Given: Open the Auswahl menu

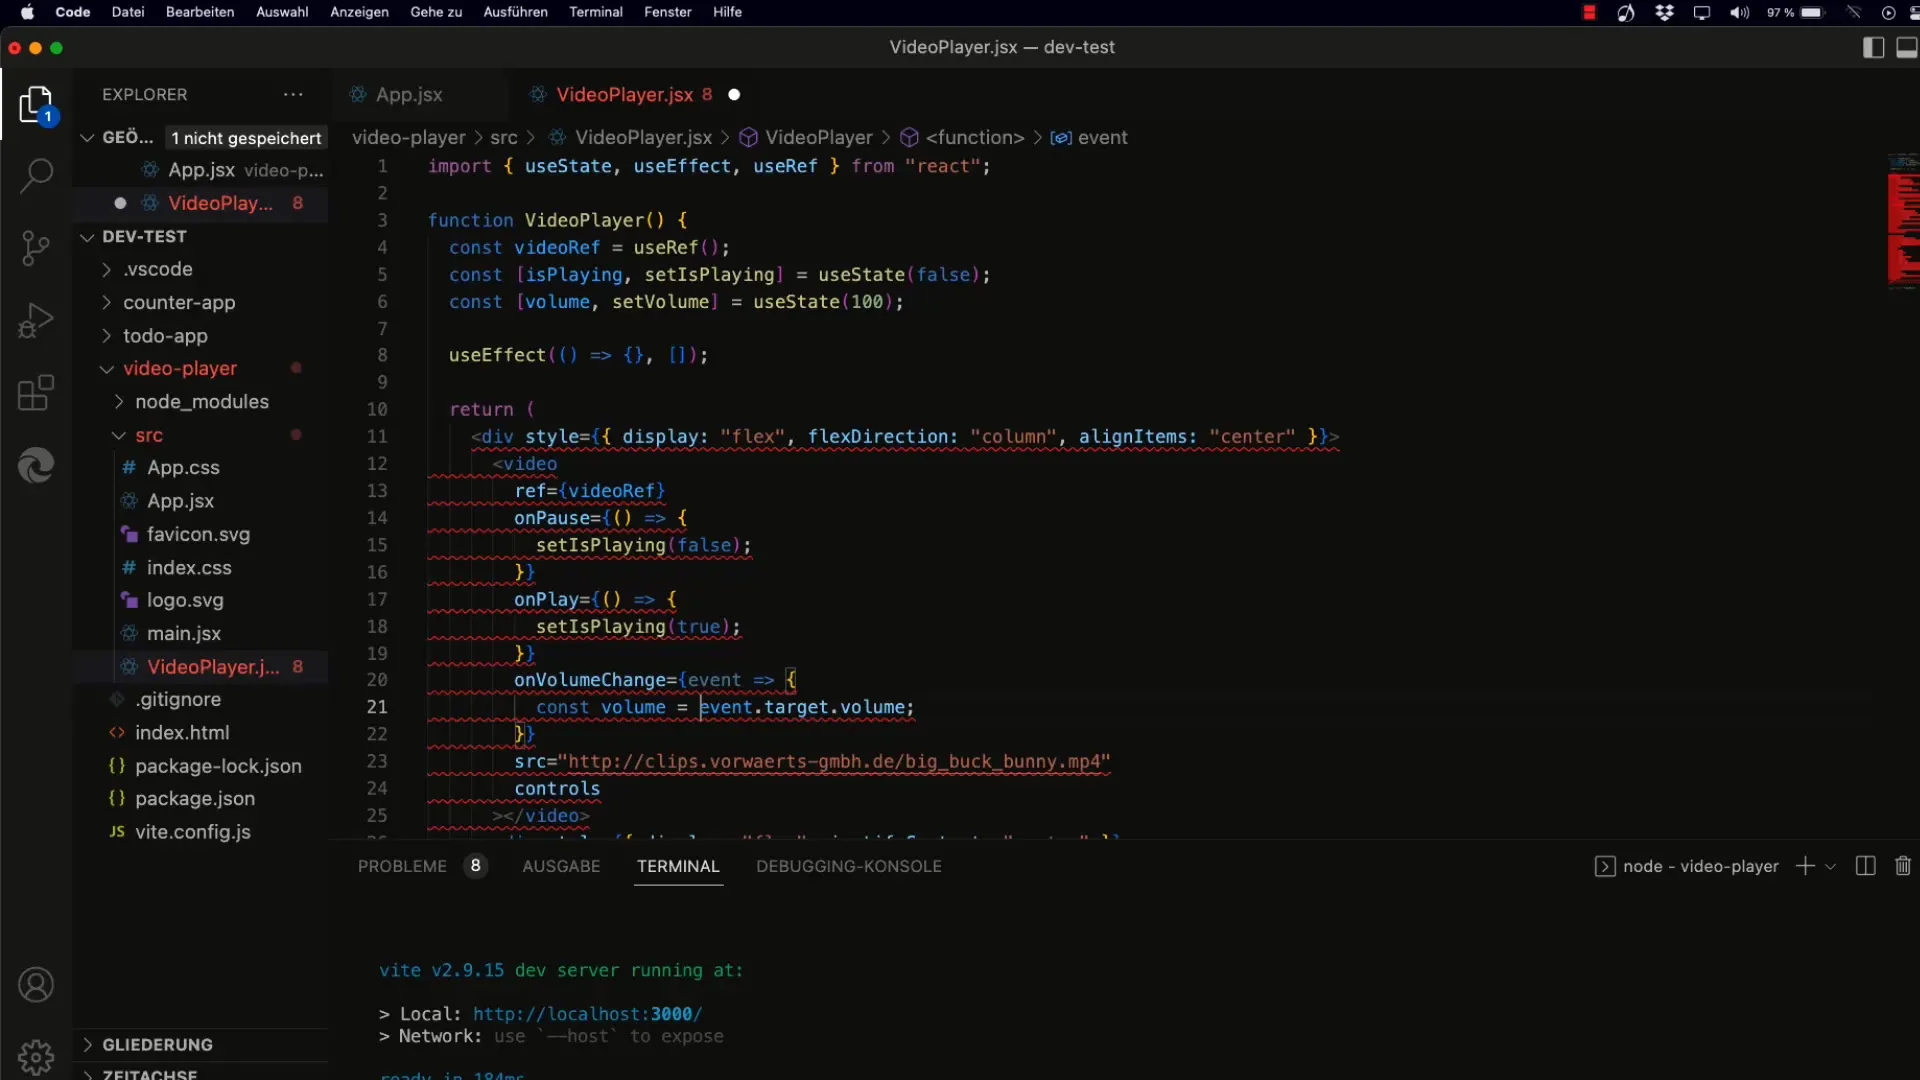Looking at the screenshot, I should [282, 12].
